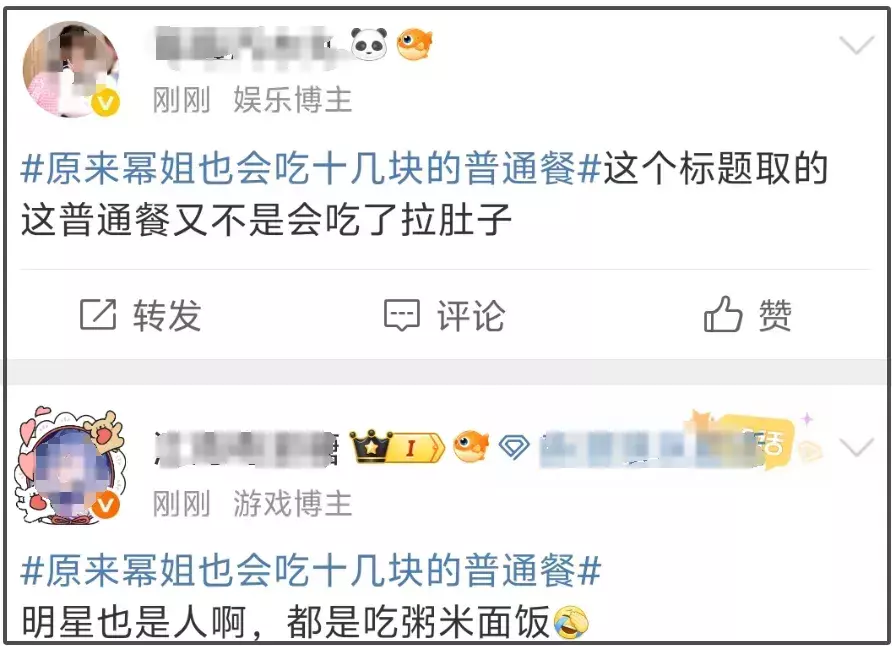Expand the second post's chevron options menu
892x646 pixels.
tap(857, 448)
